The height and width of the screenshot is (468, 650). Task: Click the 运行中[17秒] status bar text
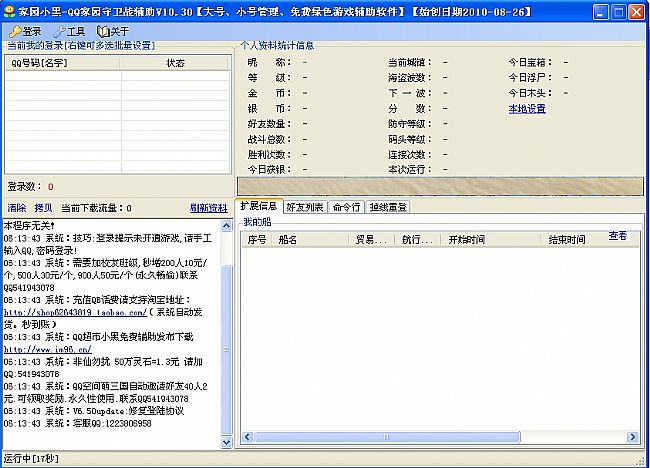tap(31, 458)
